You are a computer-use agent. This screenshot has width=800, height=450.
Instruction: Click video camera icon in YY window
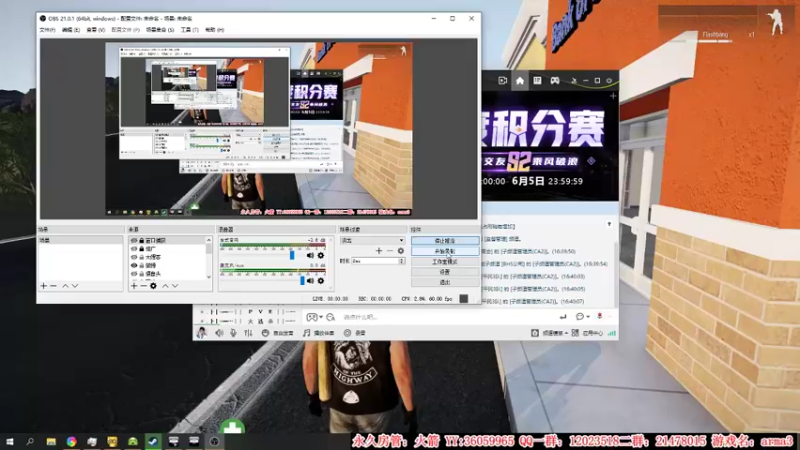tap(503, 81)
